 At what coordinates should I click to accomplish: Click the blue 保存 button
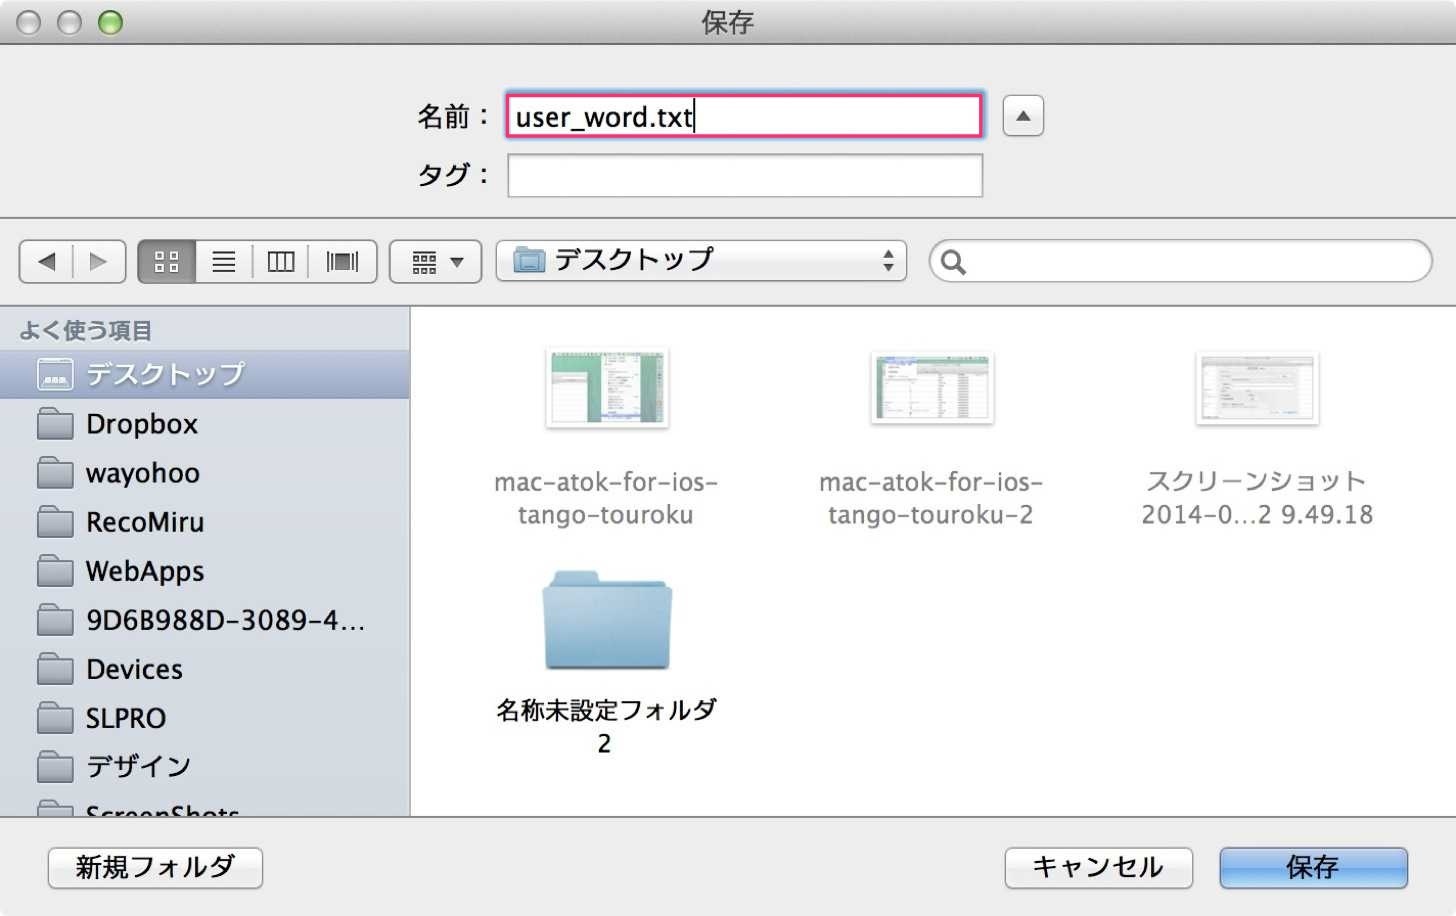click(1313, 867)
